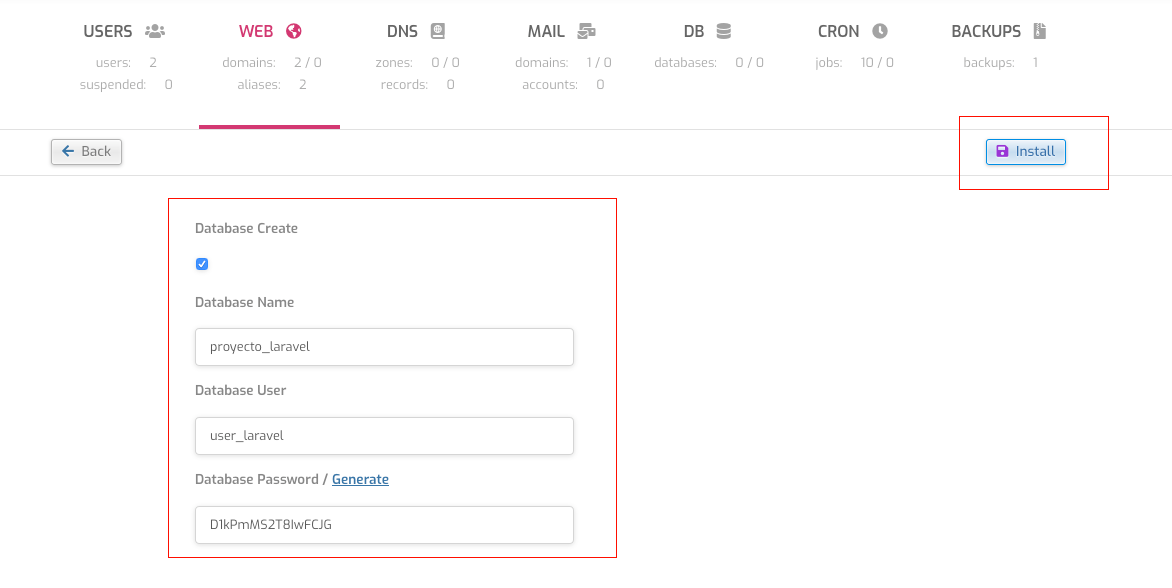Click the CRON clock icon
Image resolution: width=1172 pixels, height=588 pixels.
click(x=880, y=31)
